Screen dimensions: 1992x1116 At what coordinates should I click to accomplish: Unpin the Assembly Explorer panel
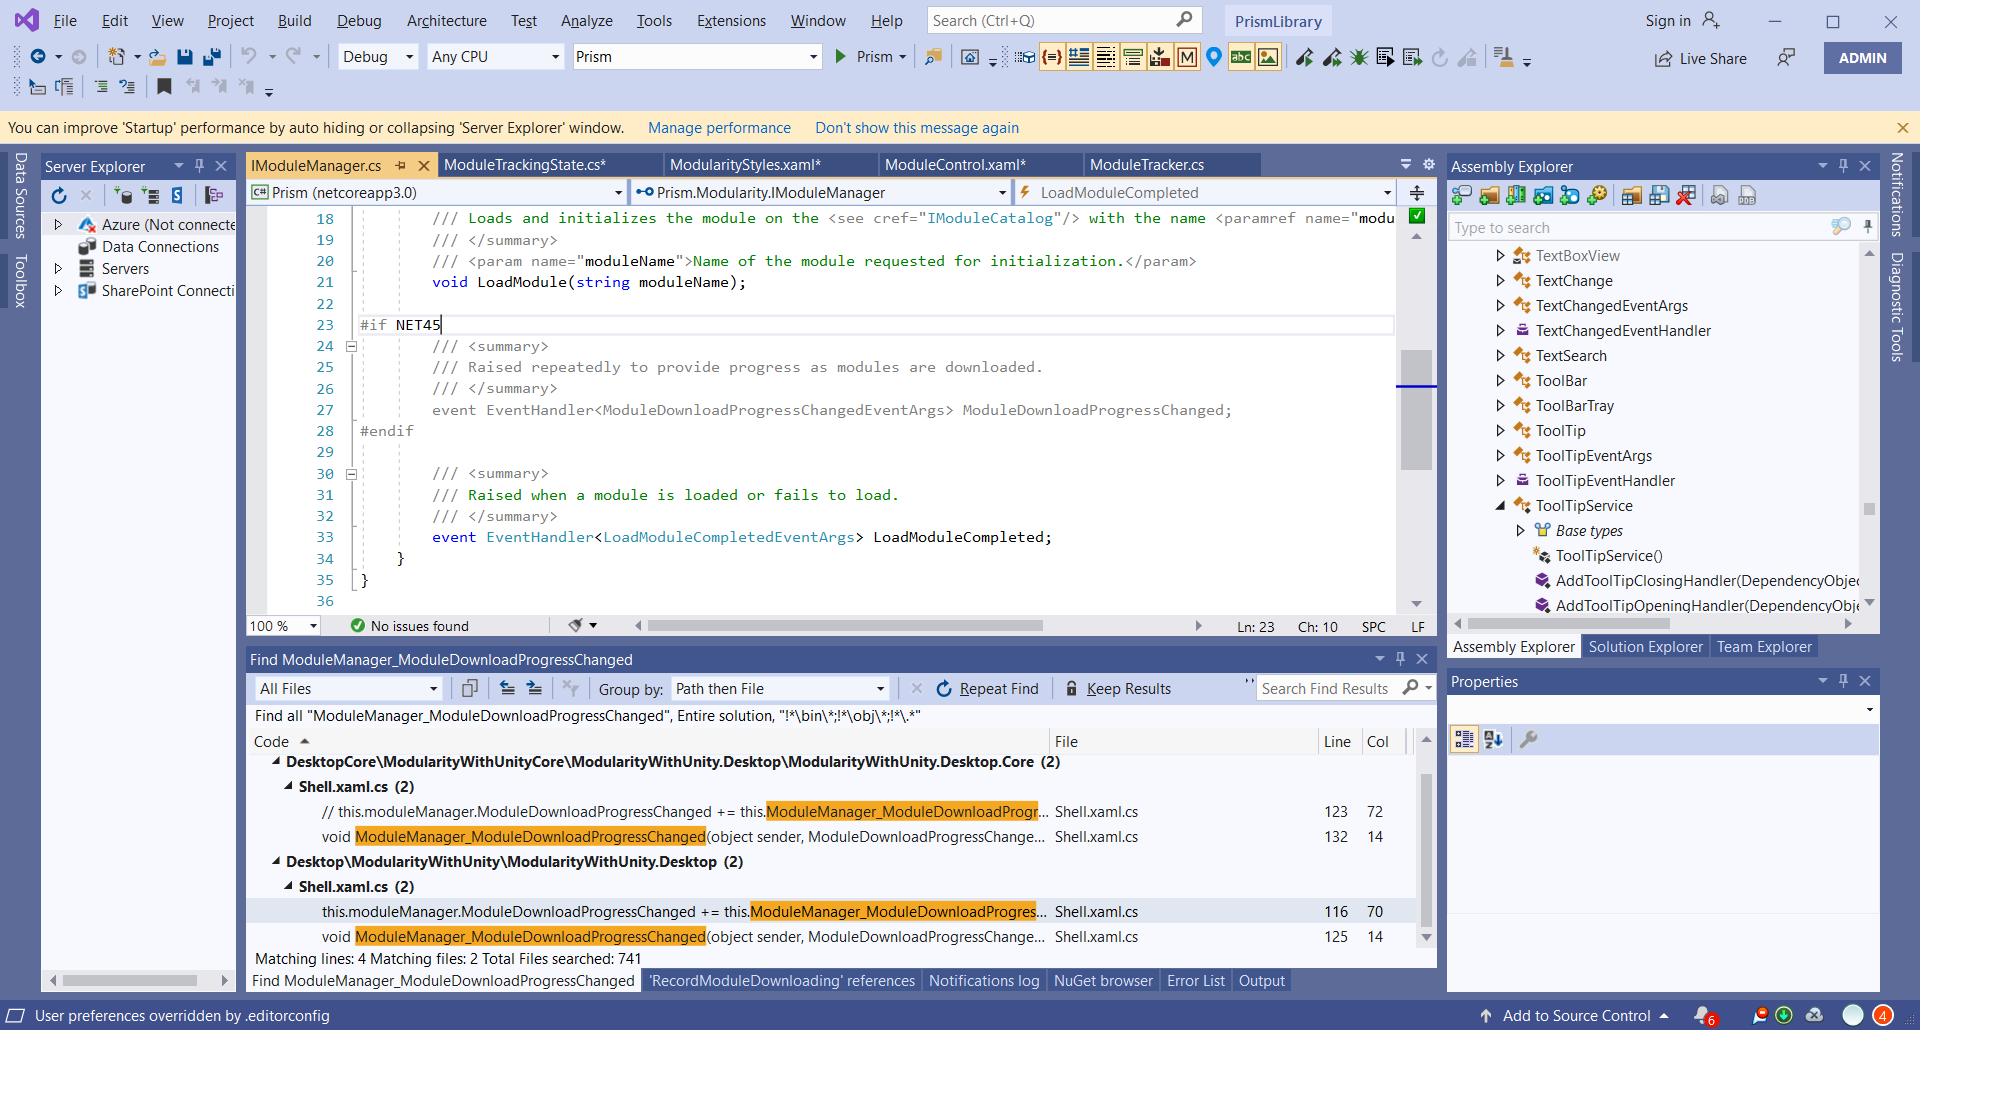[x=1843, y=165]
